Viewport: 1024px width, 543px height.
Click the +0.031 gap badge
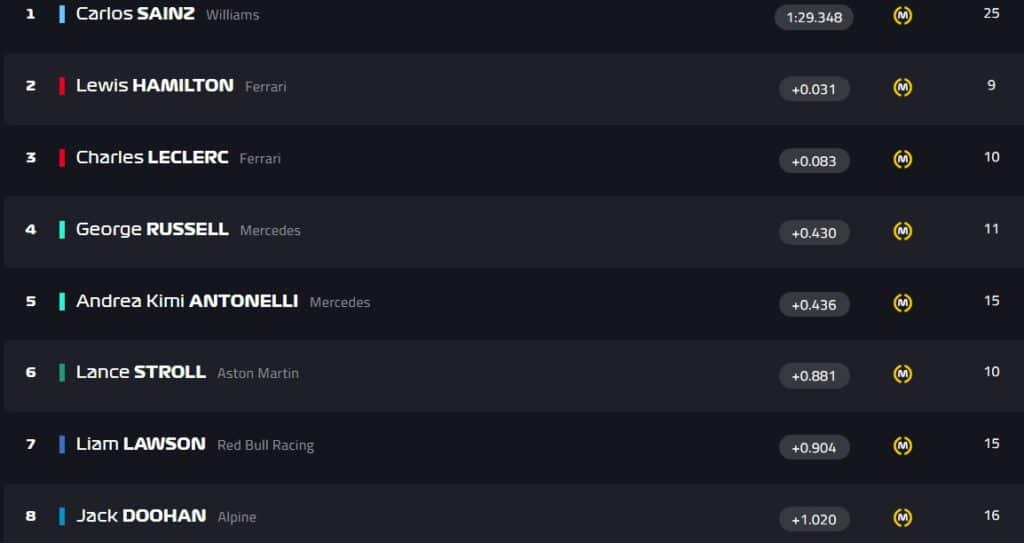814,89
